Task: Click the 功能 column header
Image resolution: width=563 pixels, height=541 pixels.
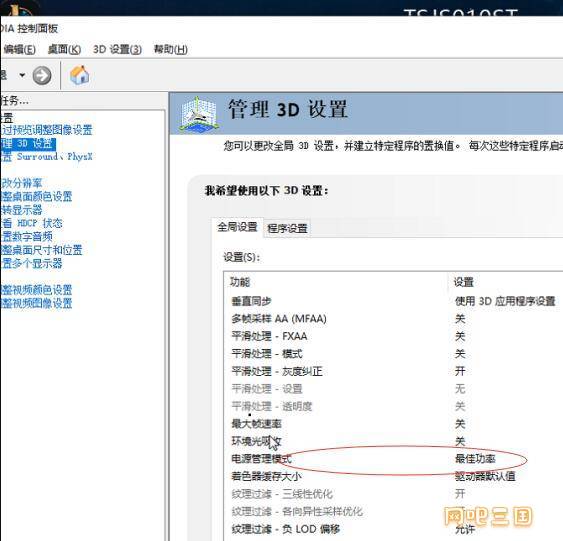Action: pyautogui.click(x=240, y=282)
